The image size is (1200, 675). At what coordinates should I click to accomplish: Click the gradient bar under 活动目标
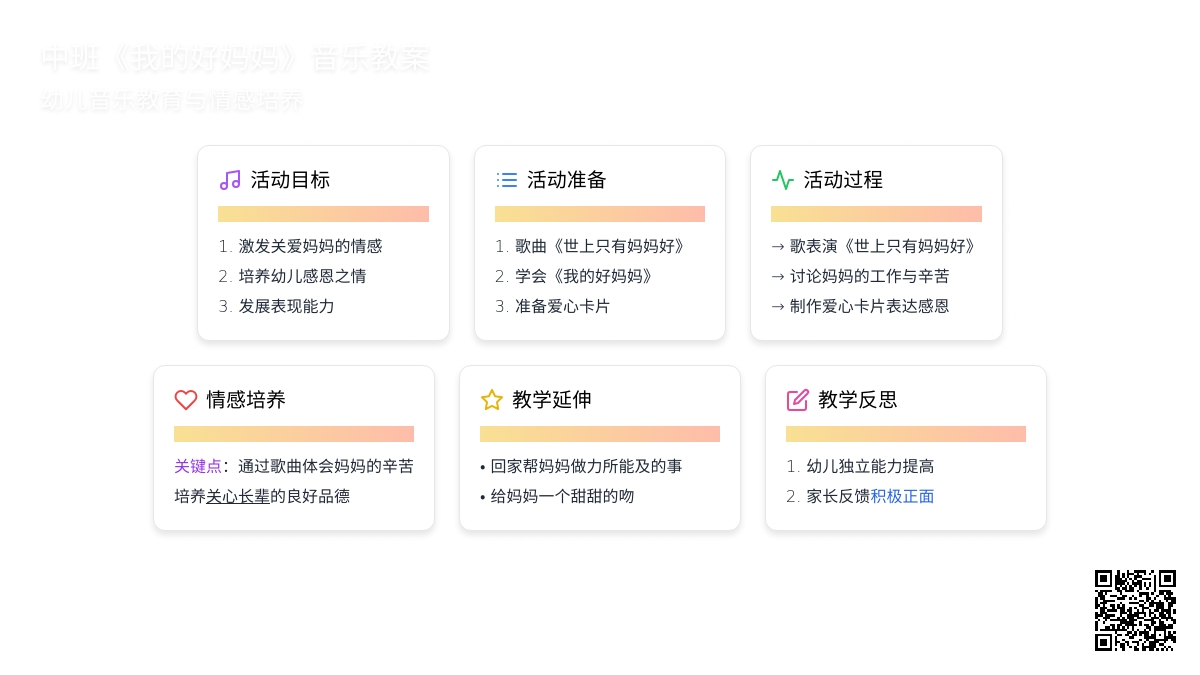tap(323, 214)
